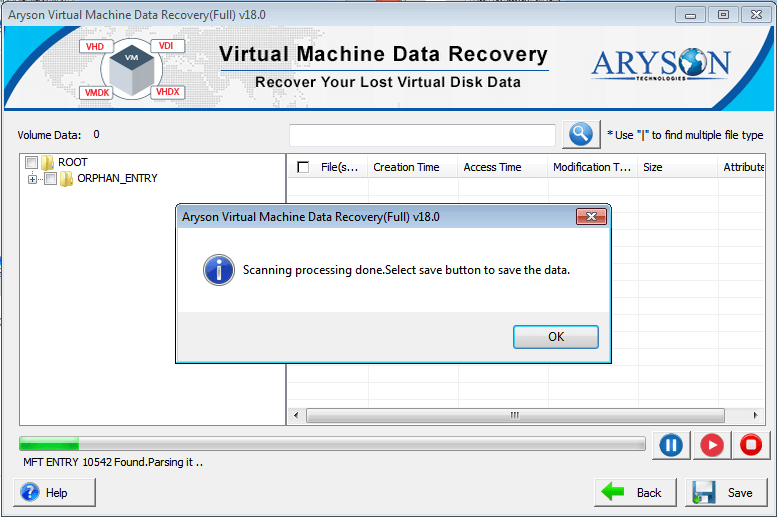Click the Save button

click(726, 492)
